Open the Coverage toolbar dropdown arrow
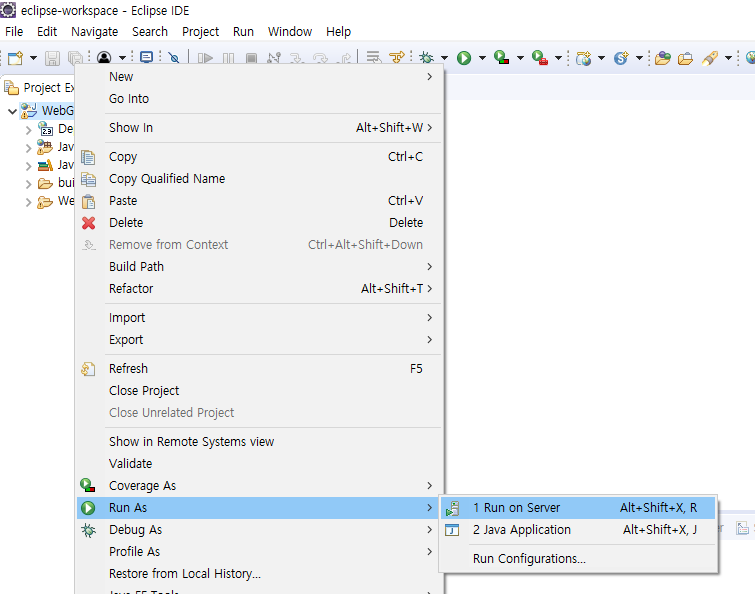 pos(520,58)
